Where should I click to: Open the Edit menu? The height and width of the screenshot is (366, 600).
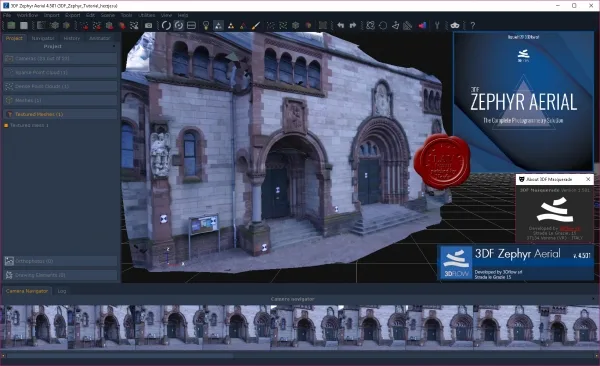tap(90, 15)
